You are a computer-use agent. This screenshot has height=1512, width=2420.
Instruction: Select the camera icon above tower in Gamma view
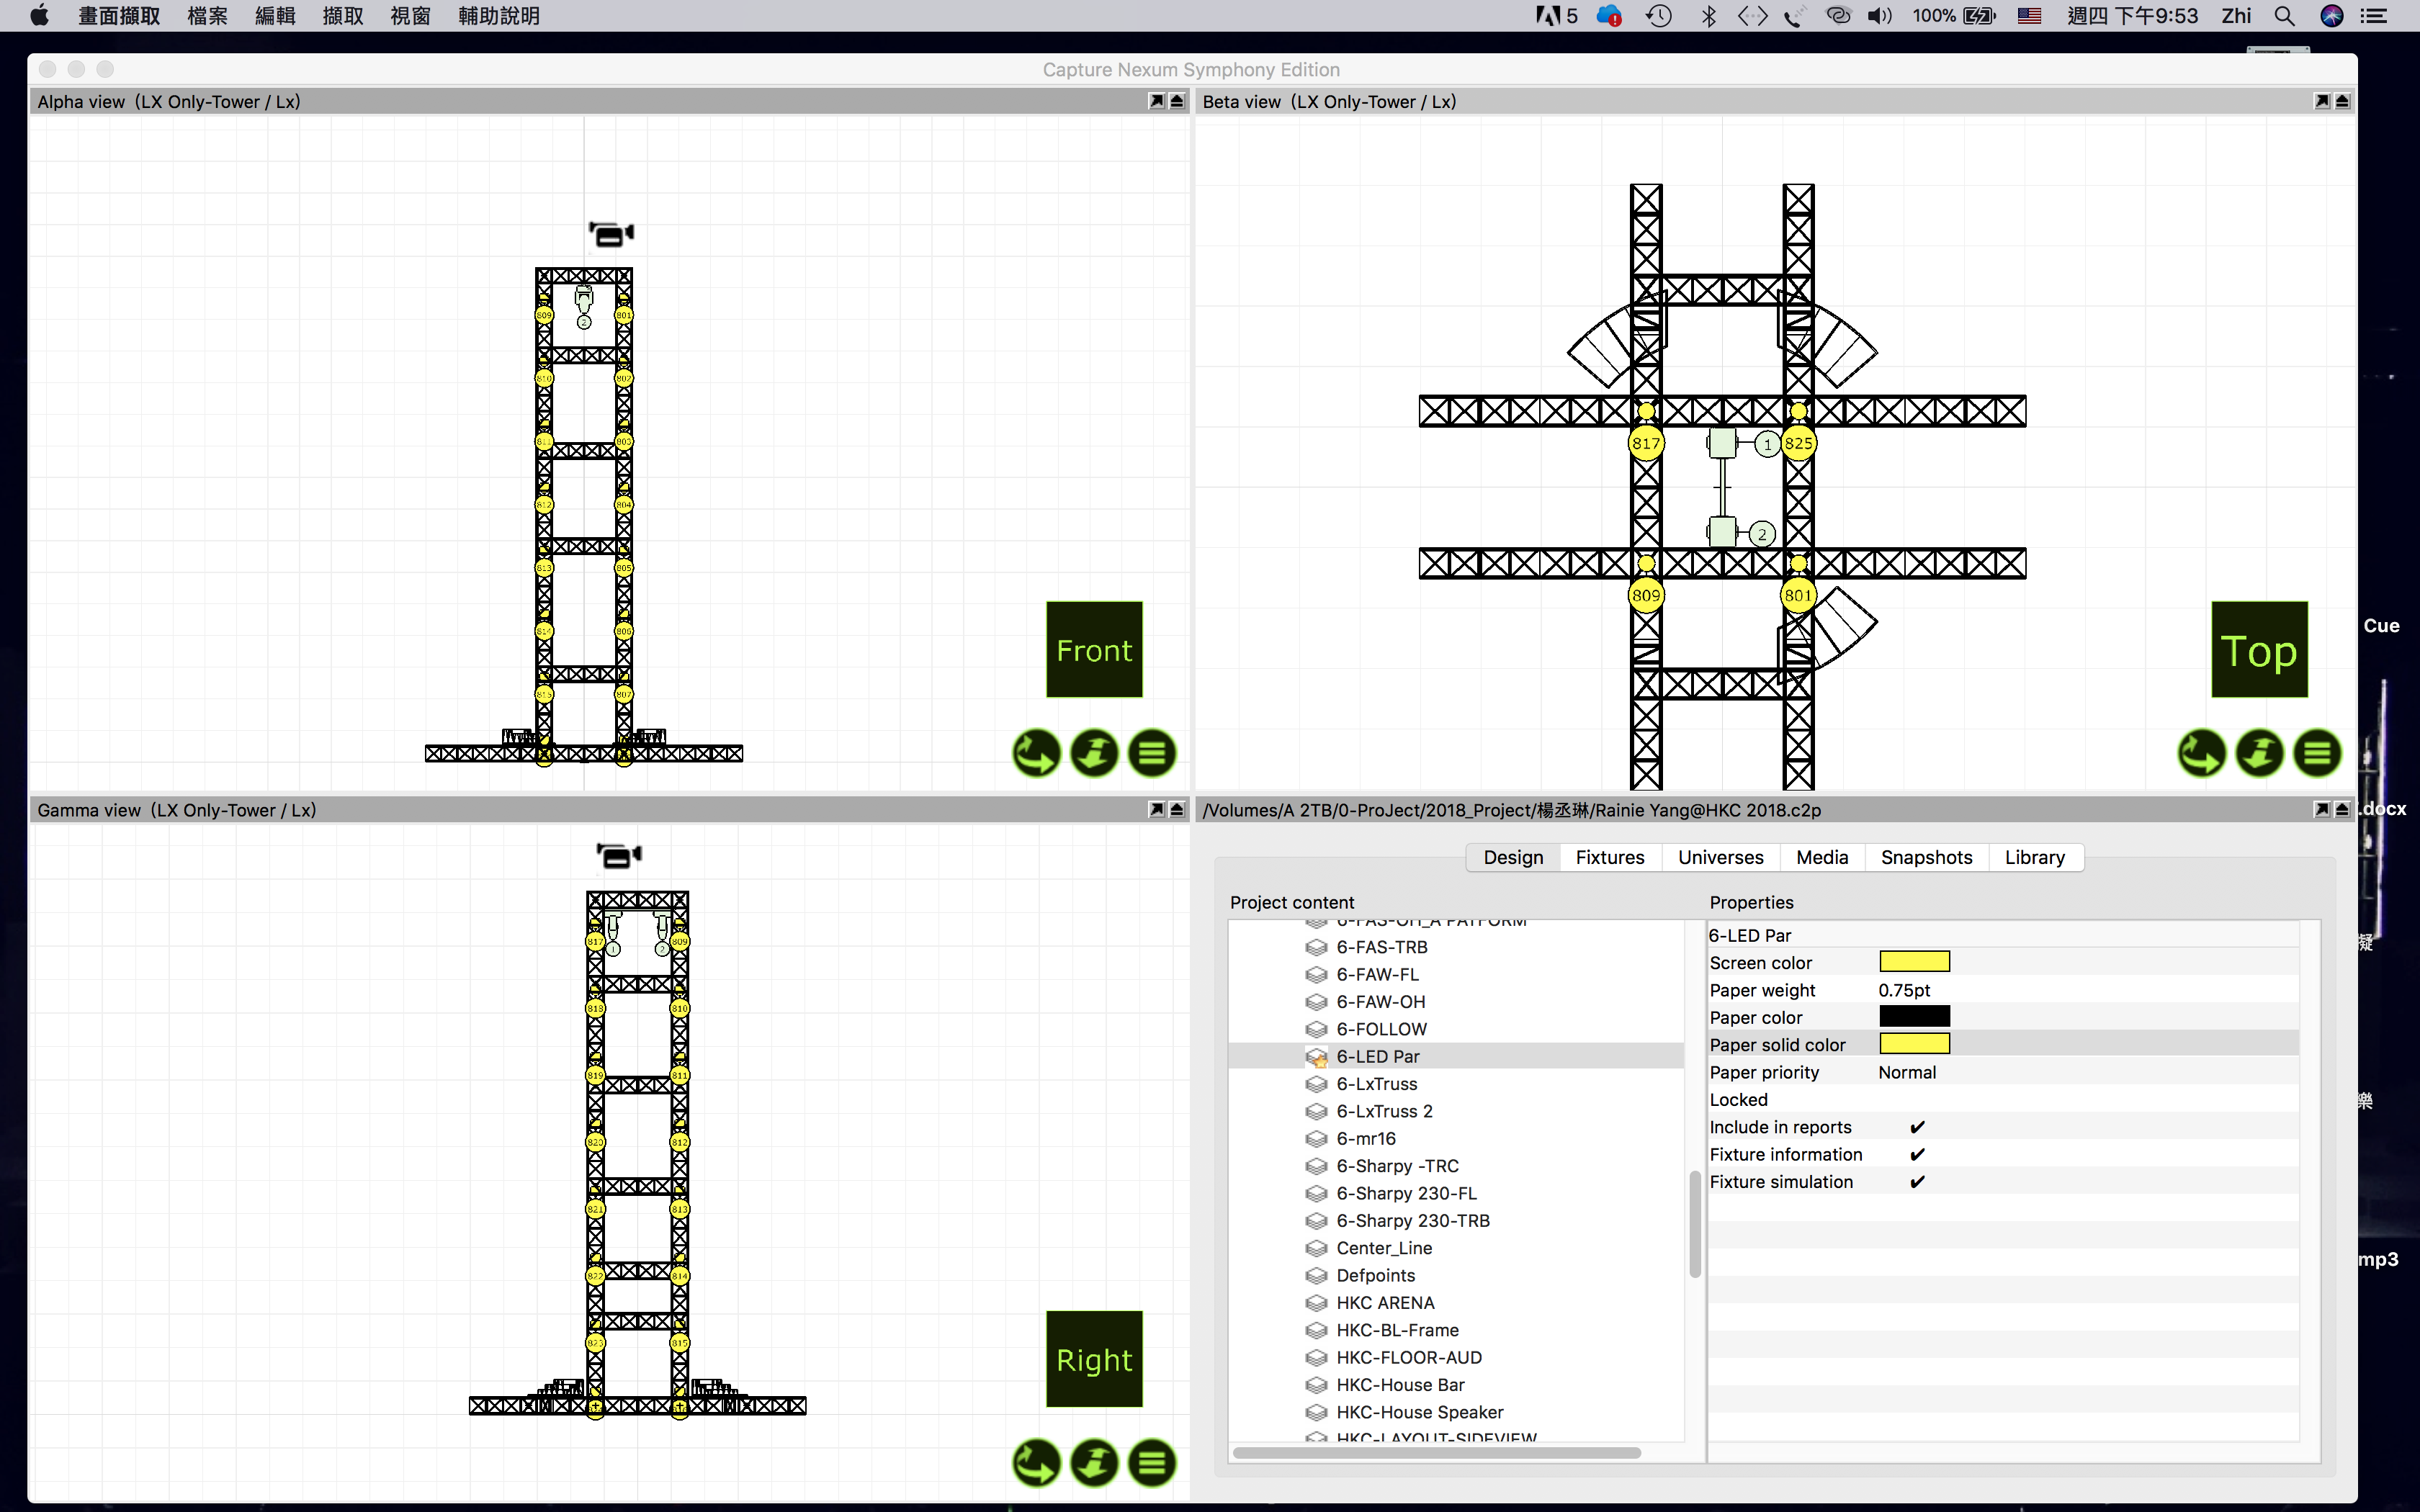619,856
